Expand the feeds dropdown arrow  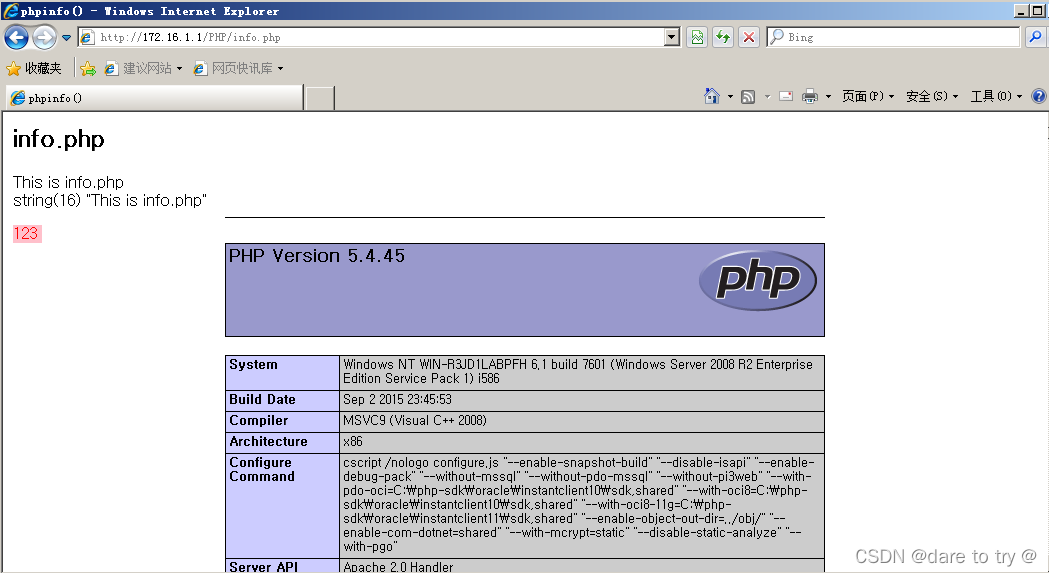coord(767,96)
